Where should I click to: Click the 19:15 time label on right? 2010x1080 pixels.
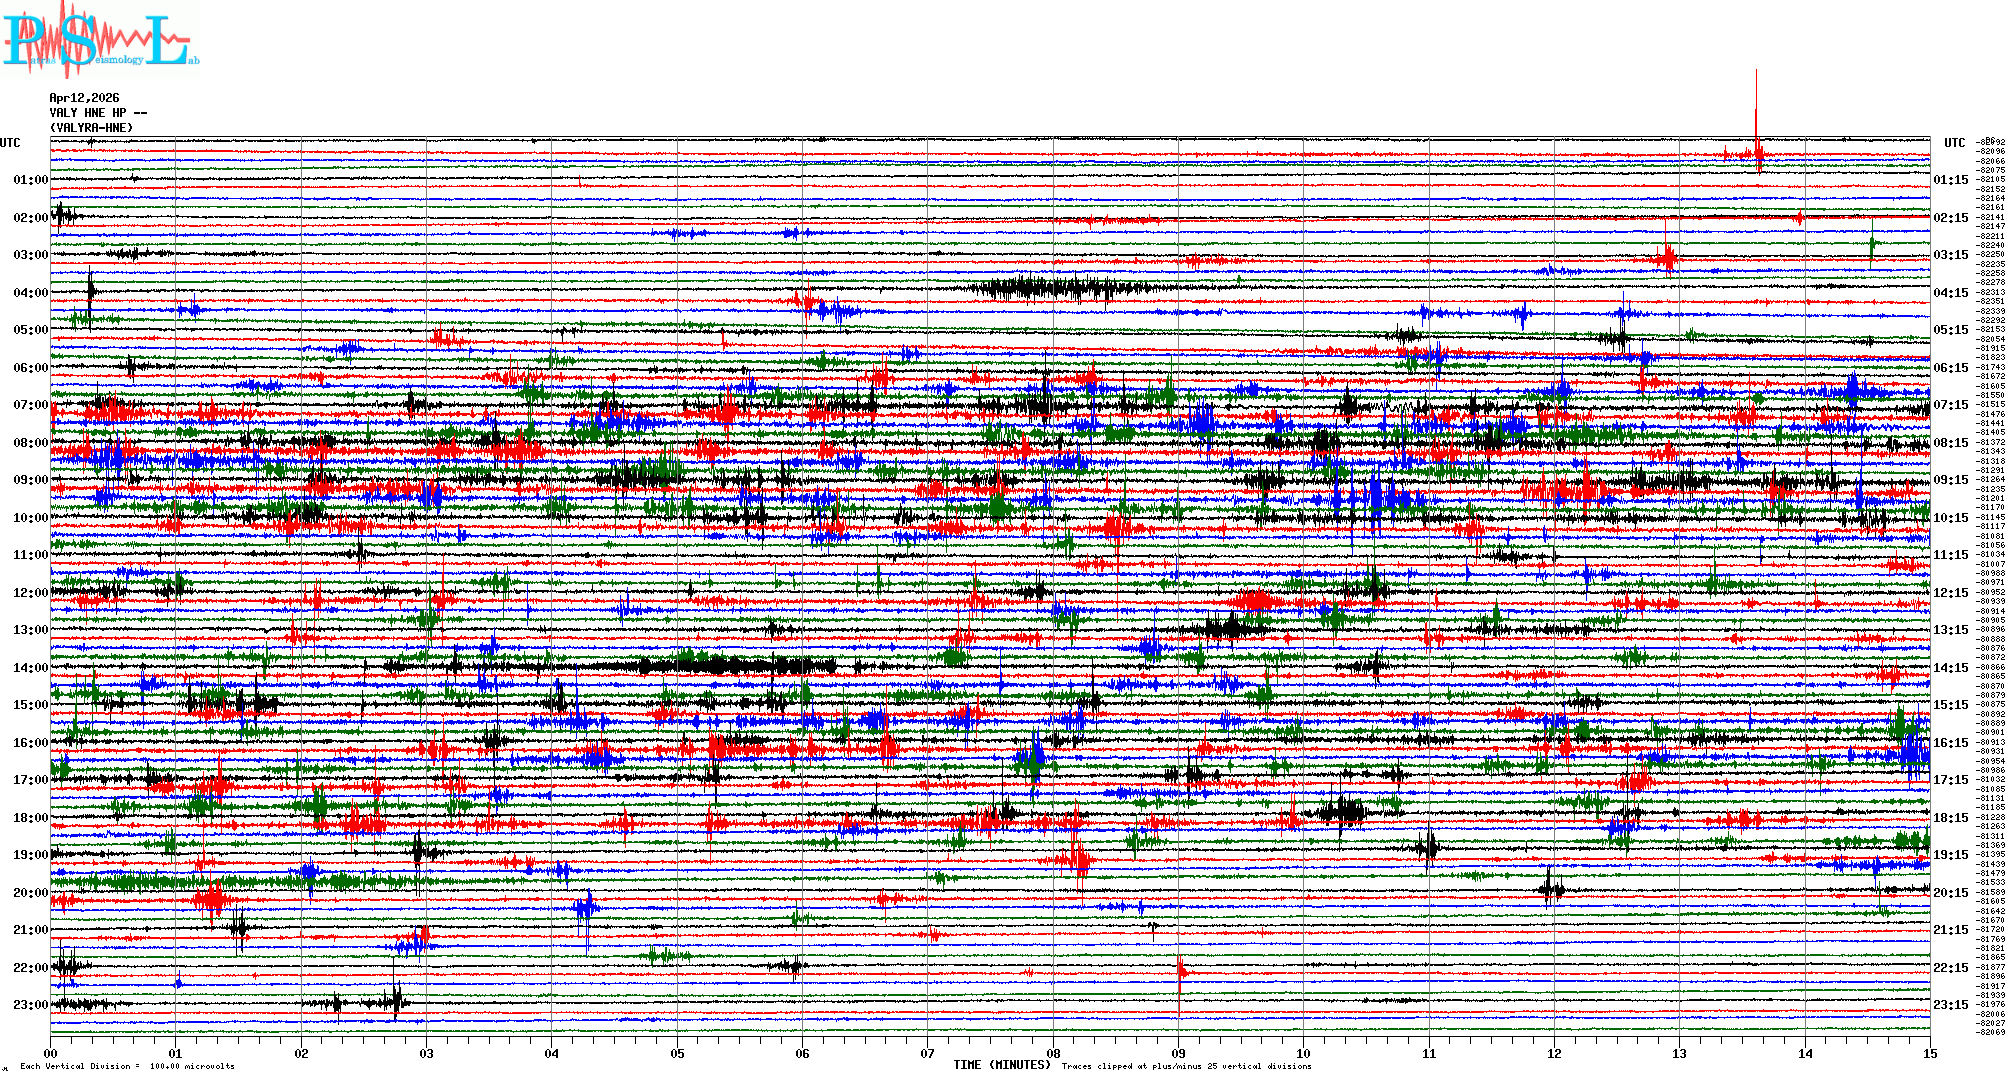pos(1950,855)
